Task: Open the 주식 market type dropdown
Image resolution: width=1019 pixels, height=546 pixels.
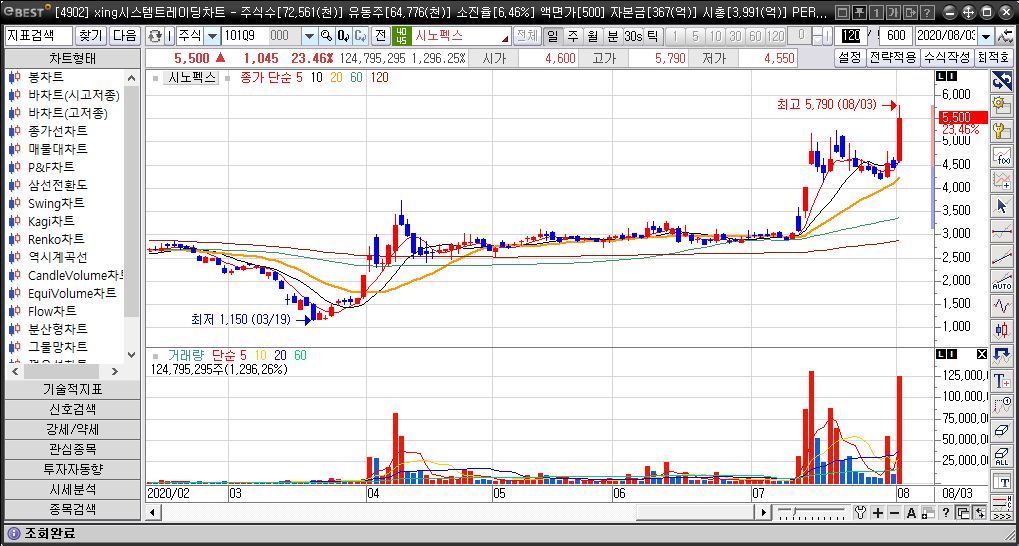Action: pyautogui.click(x=212, y=36)
